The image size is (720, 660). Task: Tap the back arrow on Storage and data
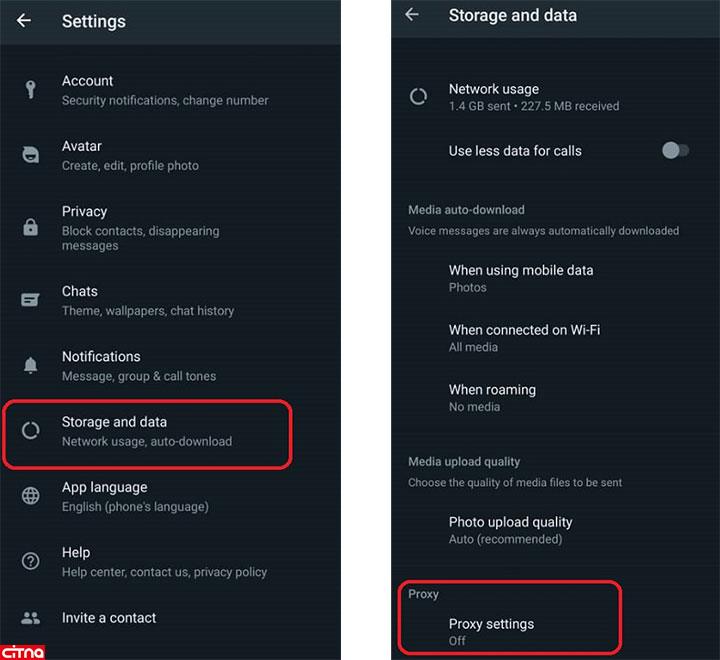(412, 15)
